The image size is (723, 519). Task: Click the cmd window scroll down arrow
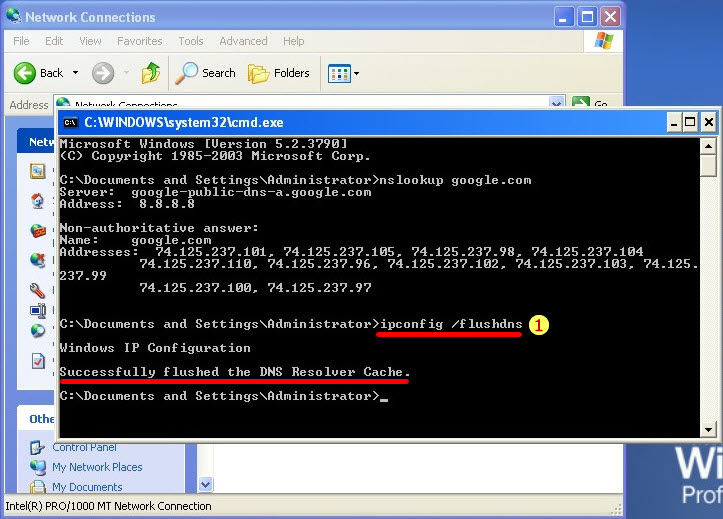pyautogui.click(x=708, y=430)
